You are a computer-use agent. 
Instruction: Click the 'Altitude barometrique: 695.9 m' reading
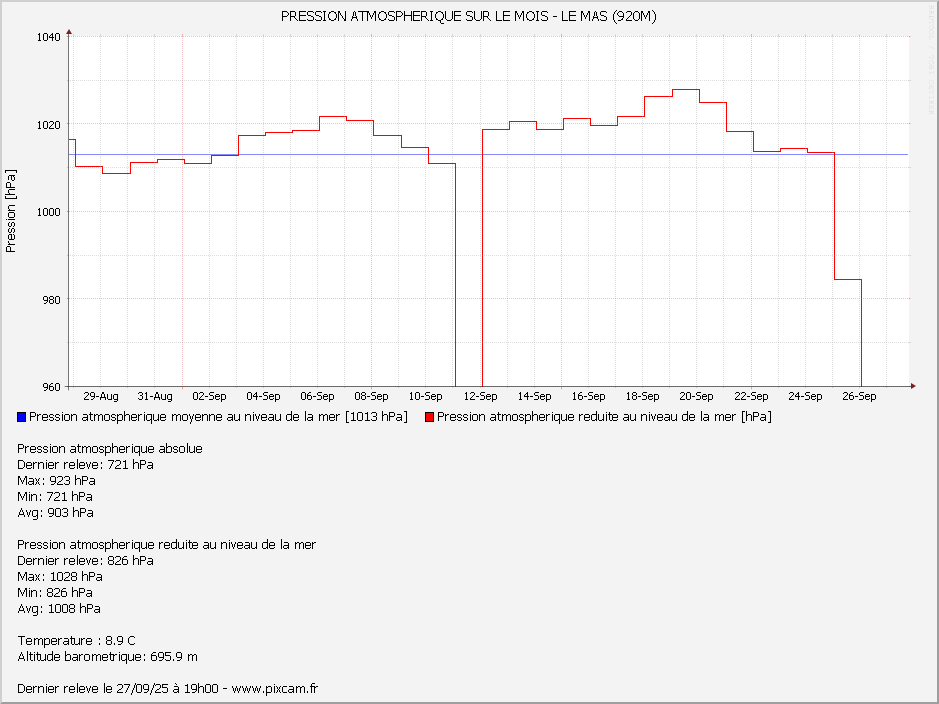[107, 657]
